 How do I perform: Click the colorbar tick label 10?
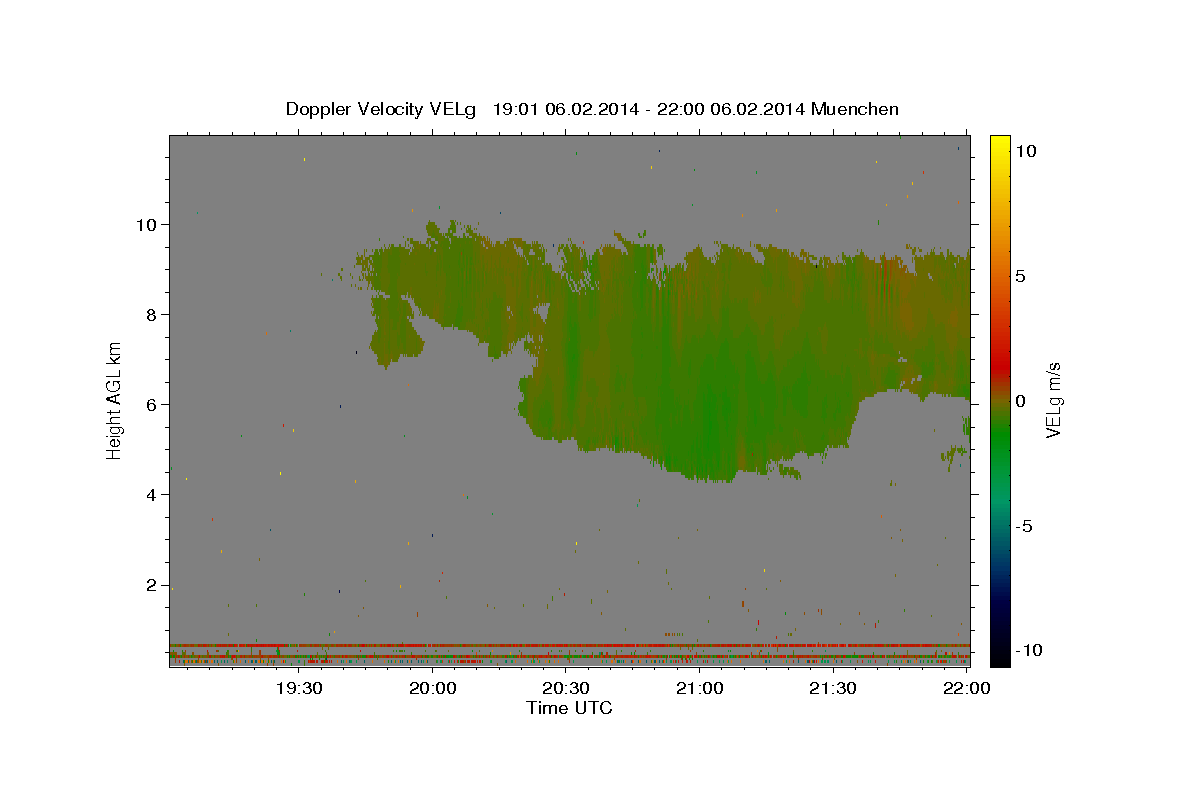(1025, 151)
